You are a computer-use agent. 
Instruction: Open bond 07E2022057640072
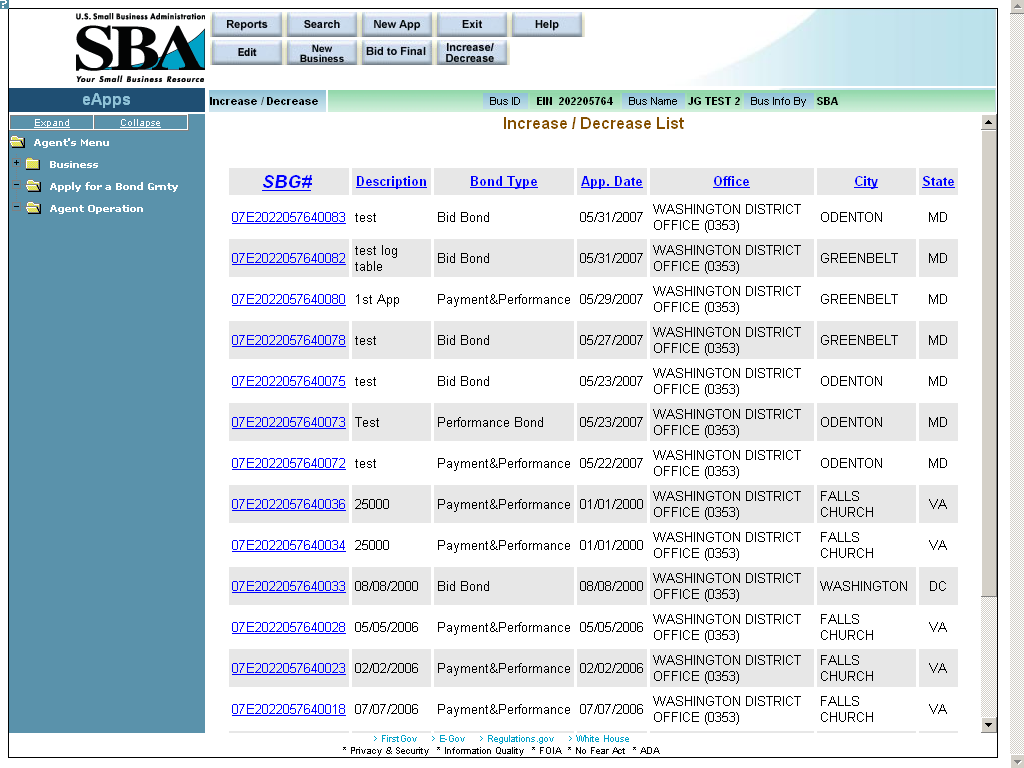point(289,464)
